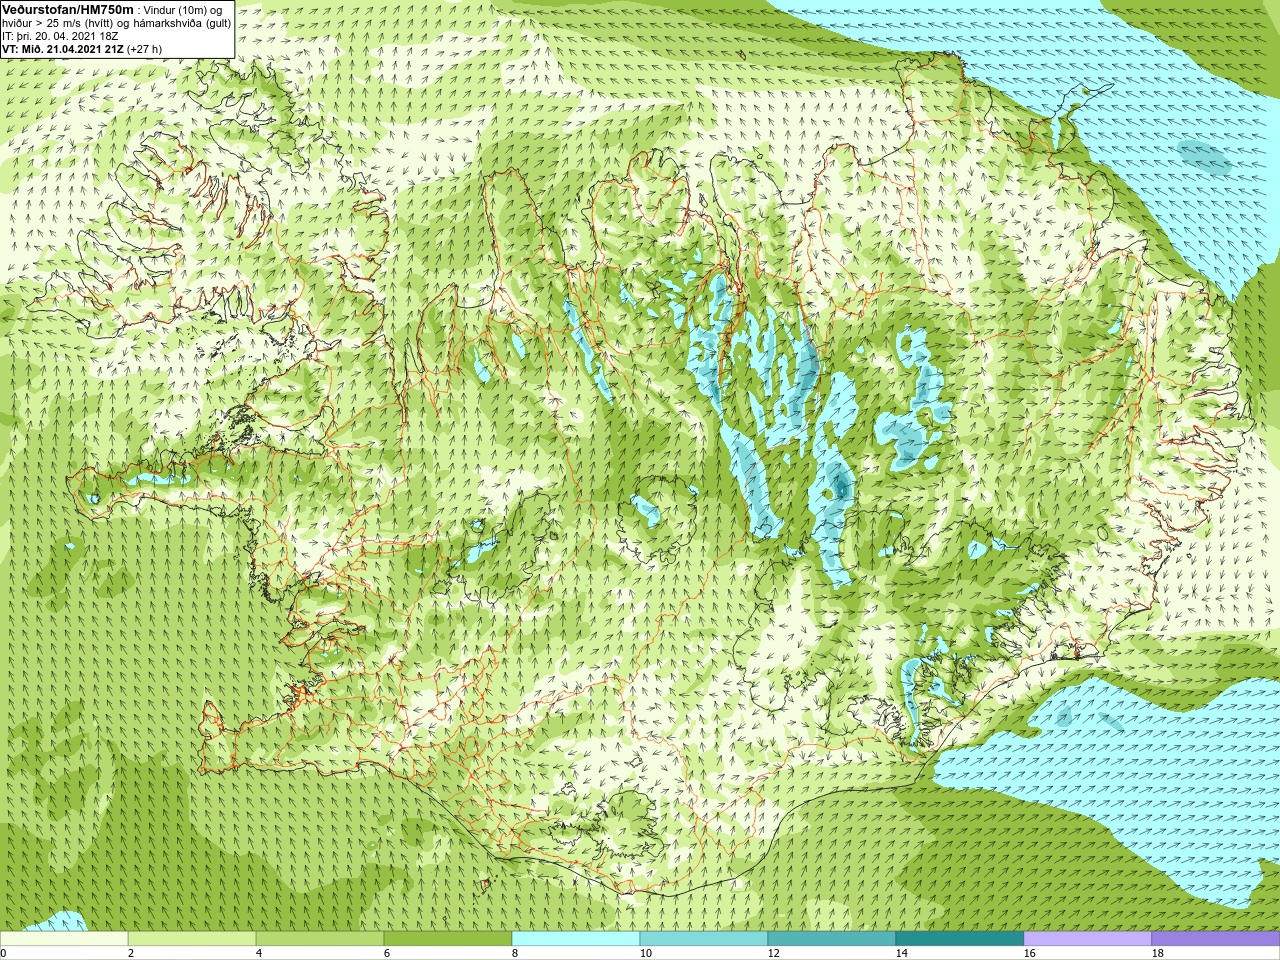Click the 6–8 m/s legend color band
The width and height of the screenshot is (1280, 960).
click(448, 939)
